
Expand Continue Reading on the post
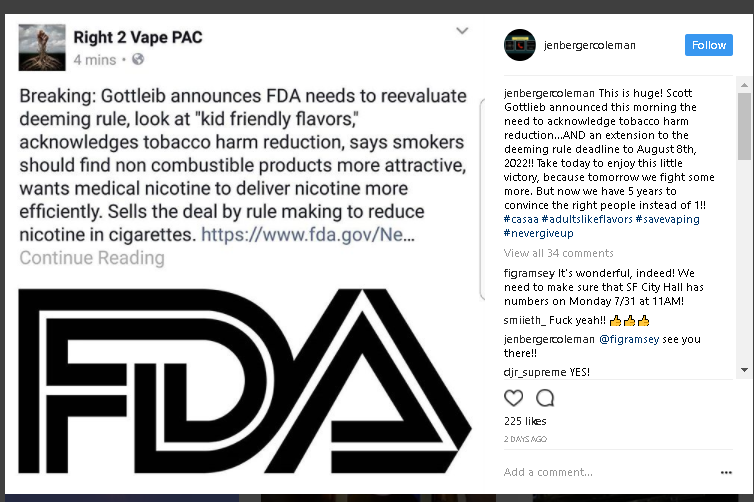tap(92, 258)
